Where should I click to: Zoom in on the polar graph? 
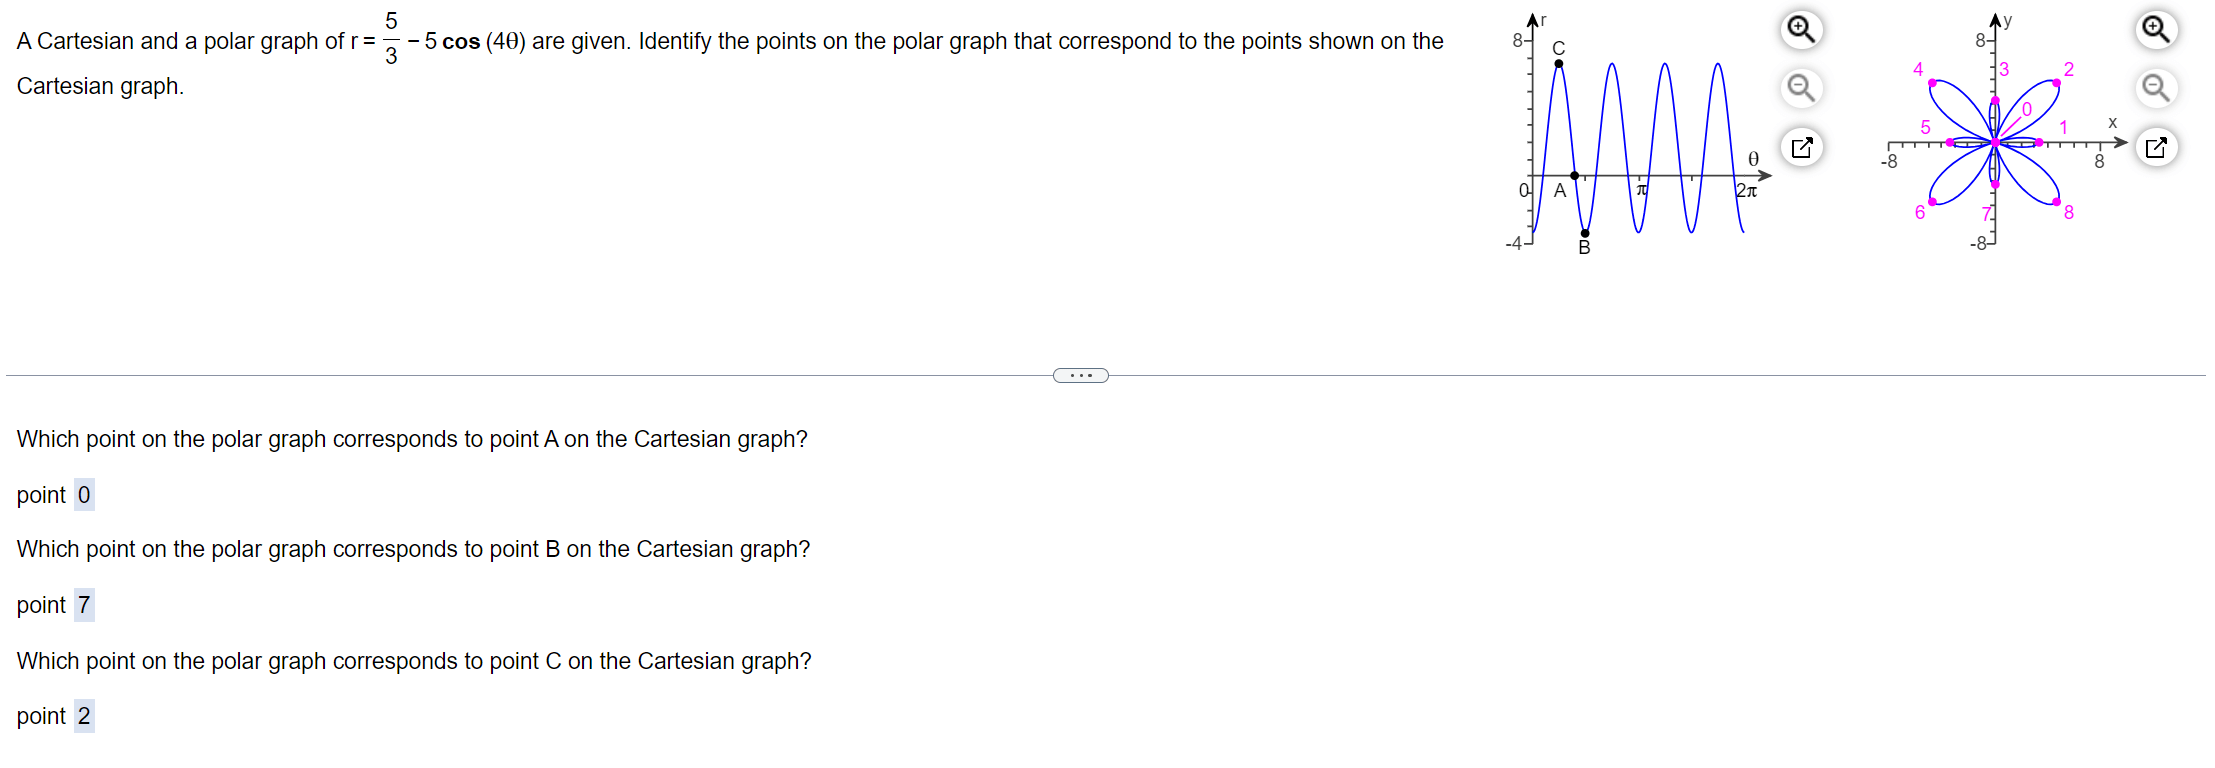tap(2156, 29)
